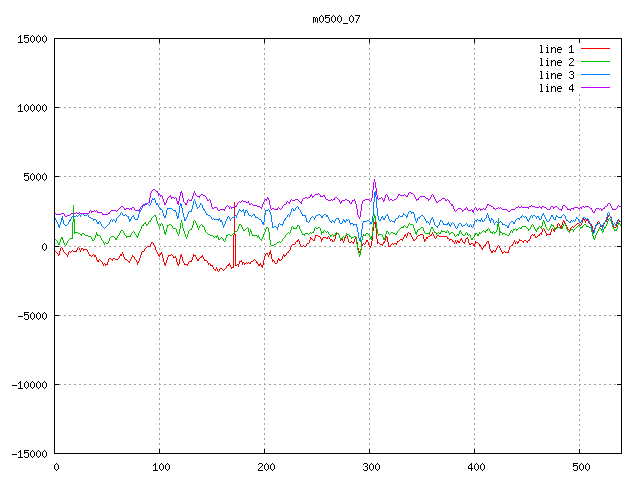This screenshot has height=480, width=640.
Task: Click the blue line sample in legend
Action: coord(595,75)
